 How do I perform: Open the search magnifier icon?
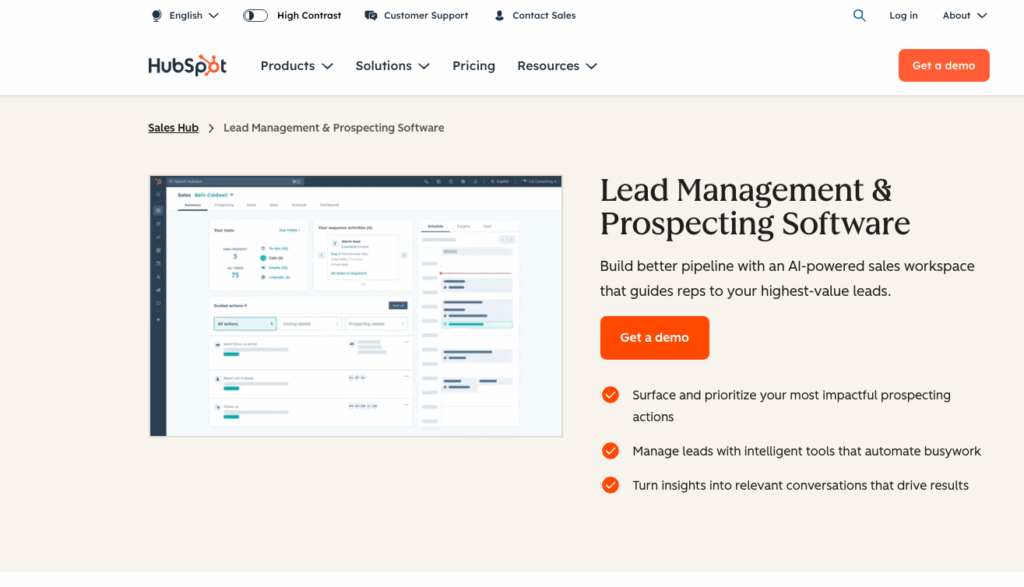859,16
